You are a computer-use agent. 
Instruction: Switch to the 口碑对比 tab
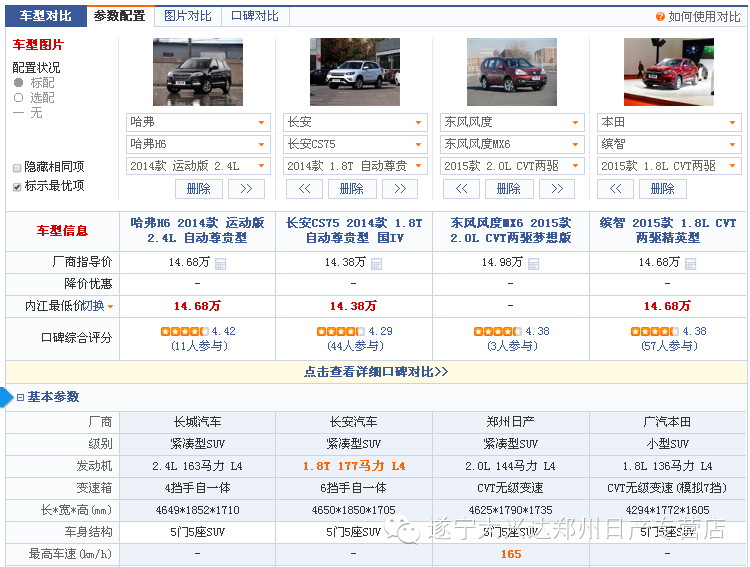coord(255,16)
